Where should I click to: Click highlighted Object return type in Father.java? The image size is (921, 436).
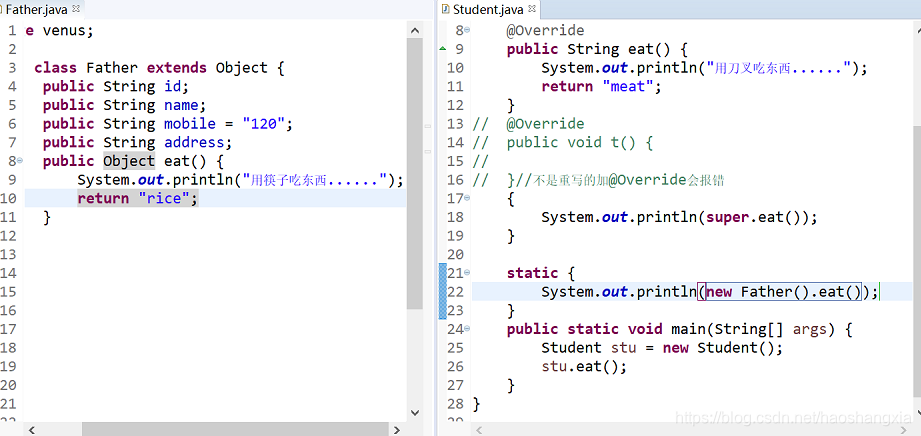point(129,161)
